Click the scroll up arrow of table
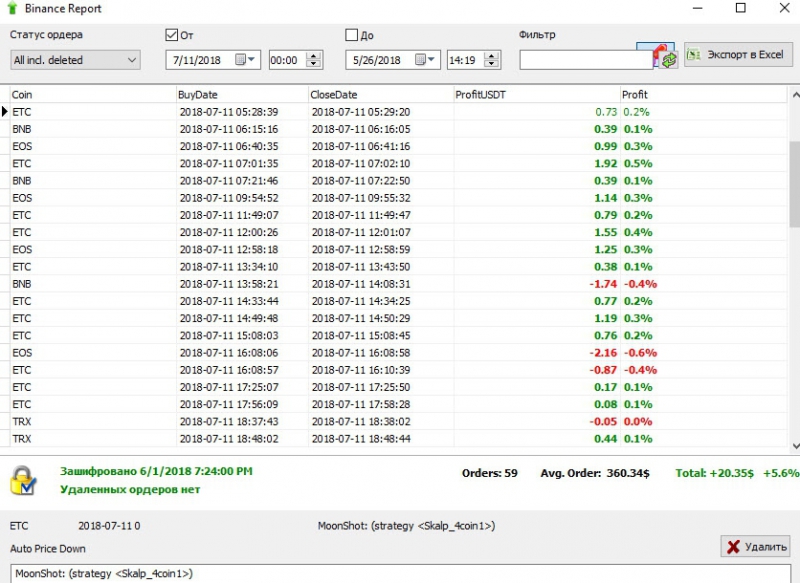800x583 pixels. tap(795, 94)
